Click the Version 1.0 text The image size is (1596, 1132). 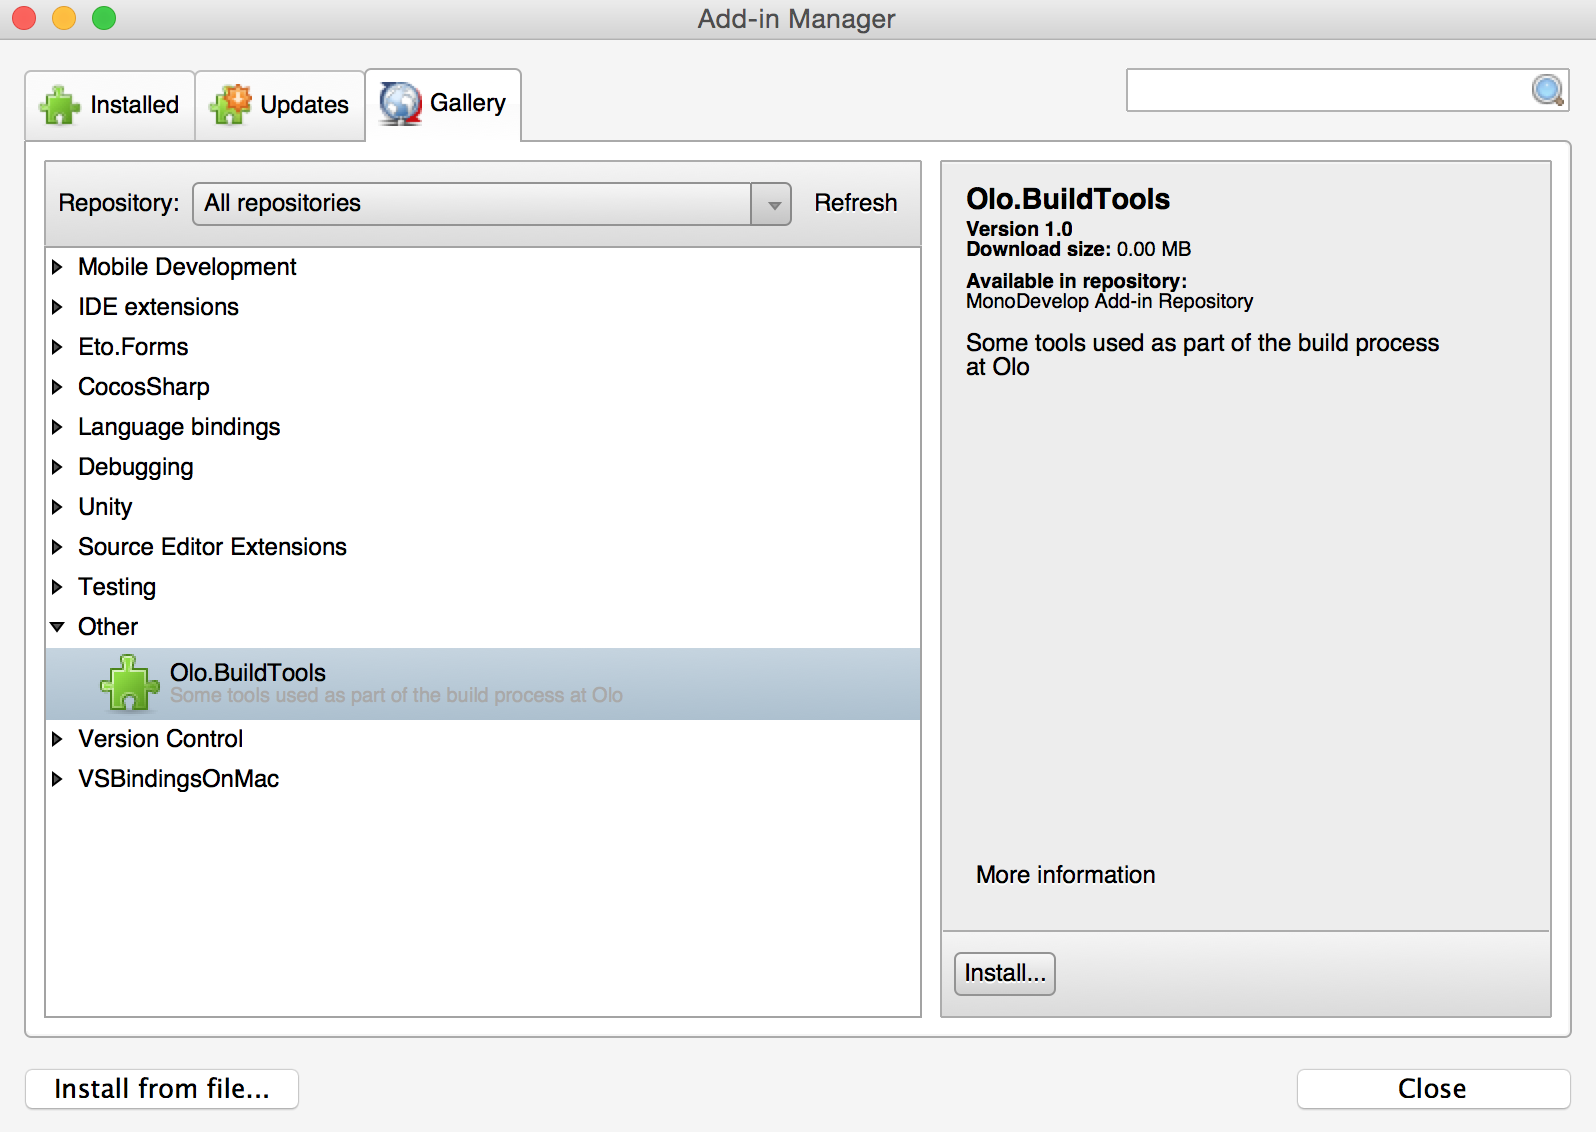tap(1019, 229)
